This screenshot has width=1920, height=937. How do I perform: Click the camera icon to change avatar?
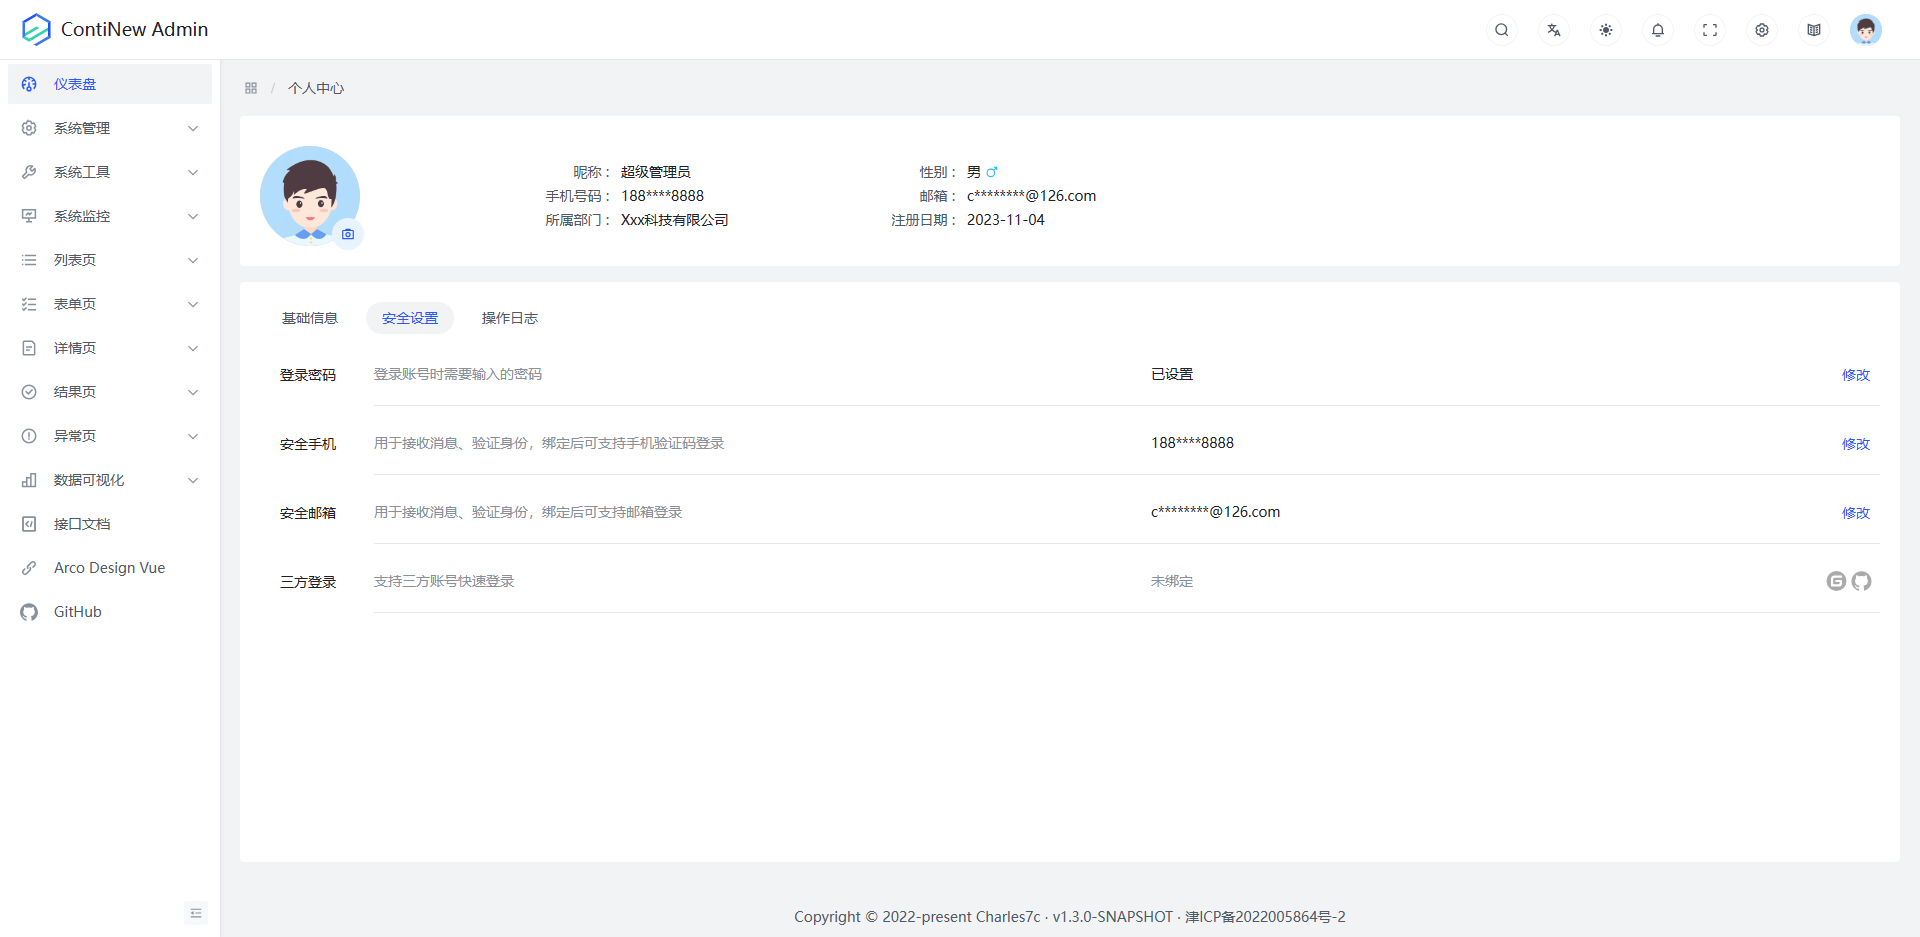pyautogui.click(x=347, y=234)
